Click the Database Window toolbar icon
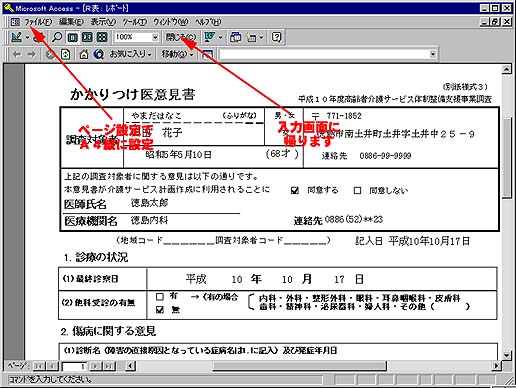This screenshot has width=516, height=388. 235,37
